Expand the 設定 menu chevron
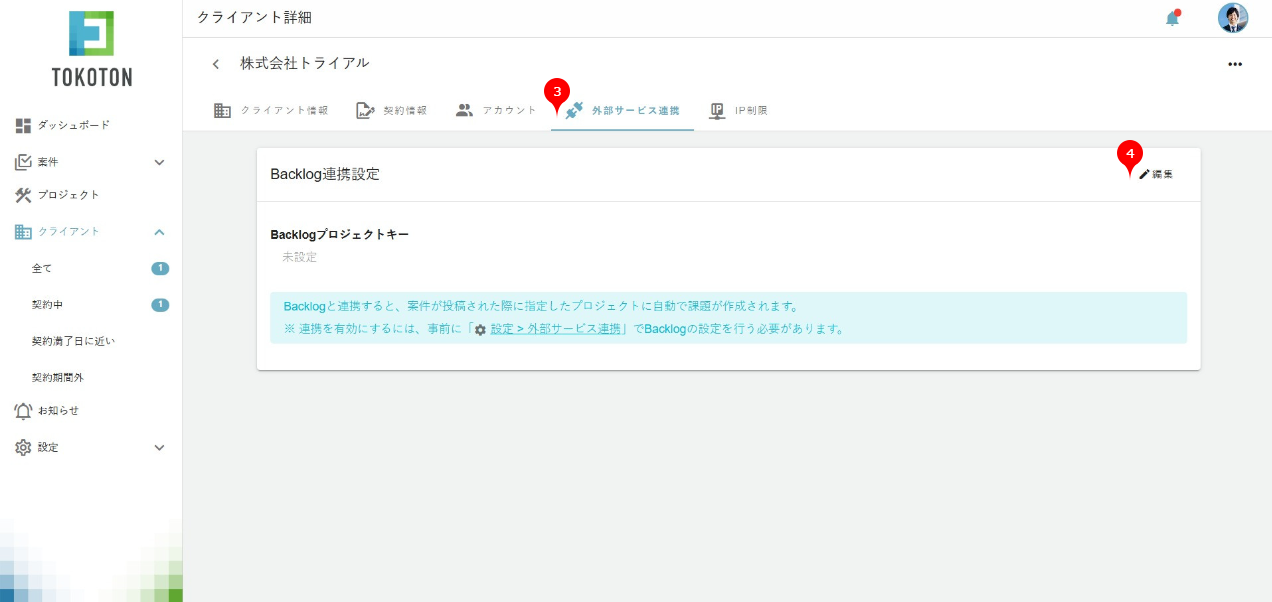Viewport: 1272px width, 602px height. 159,447
